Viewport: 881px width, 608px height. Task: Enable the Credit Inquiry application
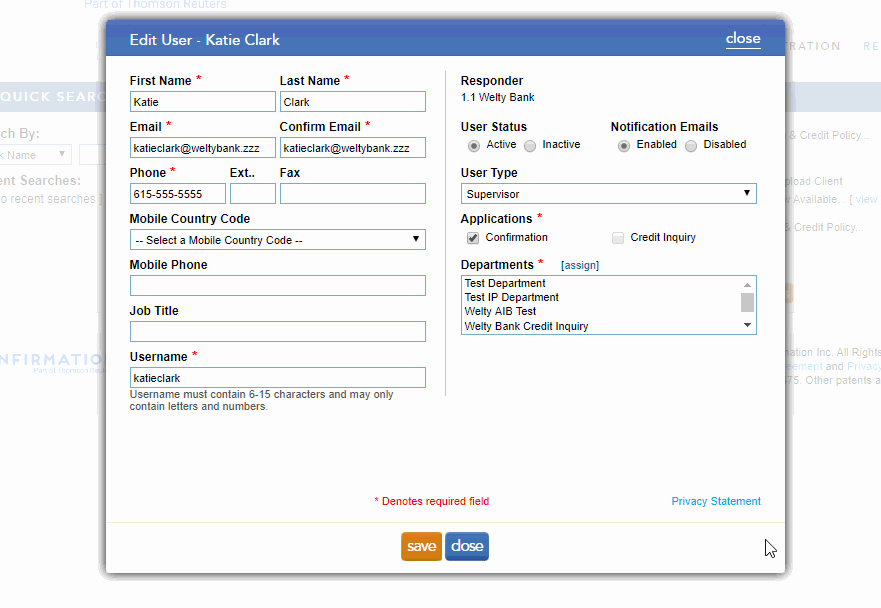[618, 237]
